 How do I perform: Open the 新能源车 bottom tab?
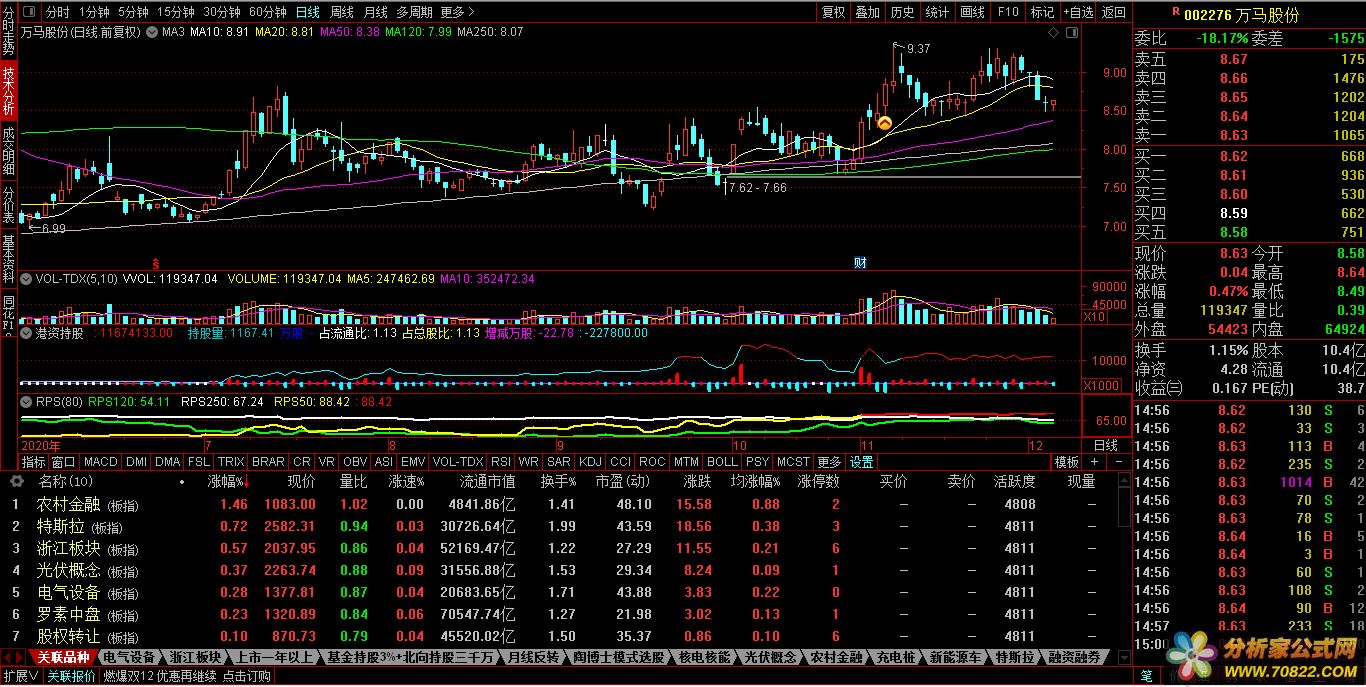click(954, 657)
